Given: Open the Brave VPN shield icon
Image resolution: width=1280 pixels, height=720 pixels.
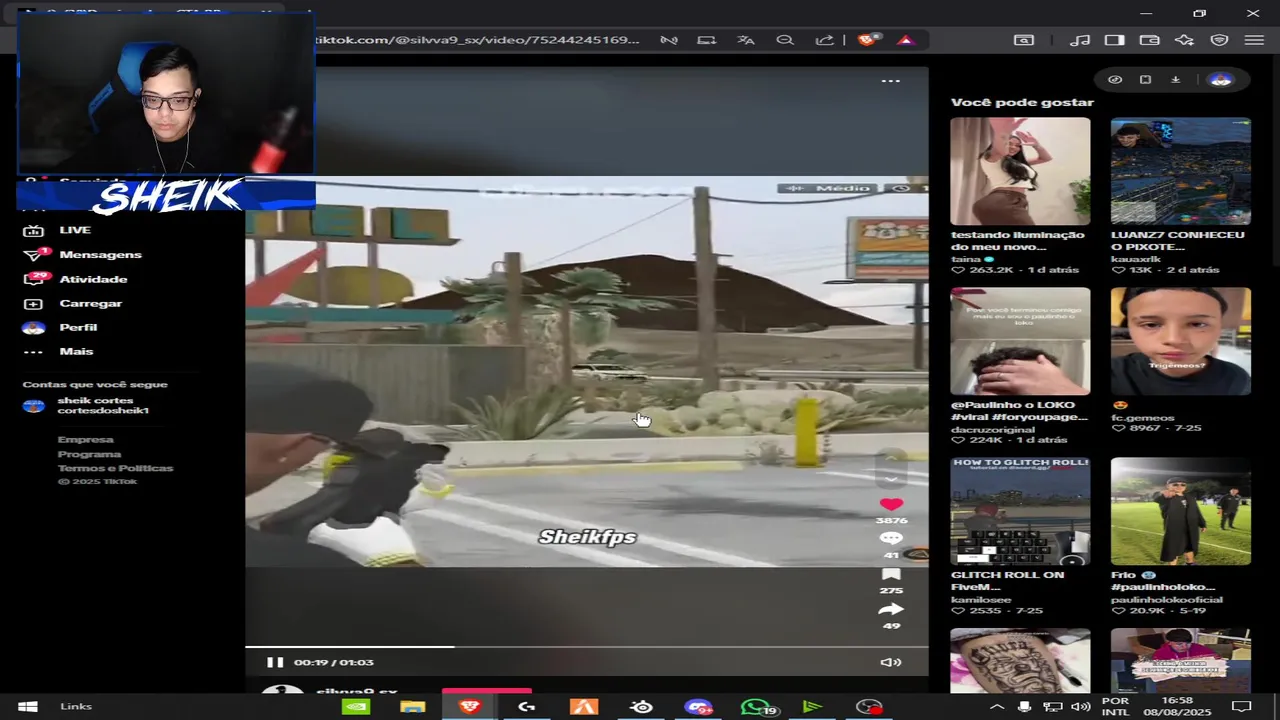Looking at the screenshot, I should [x=1220, y=40].
